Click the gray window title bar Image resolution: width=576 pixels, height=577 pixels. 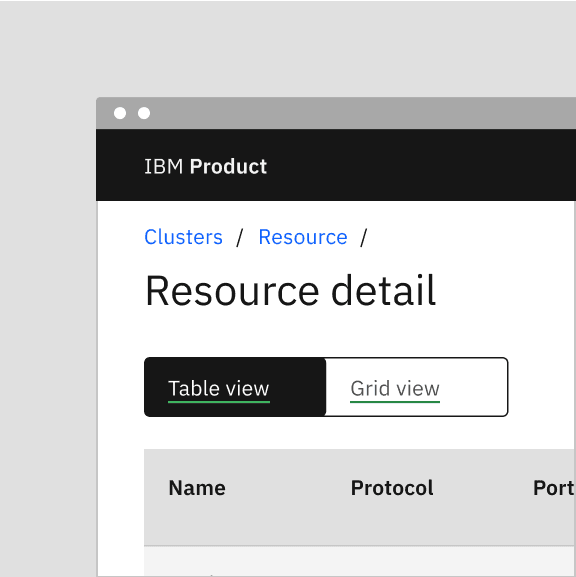click(361, 113)
